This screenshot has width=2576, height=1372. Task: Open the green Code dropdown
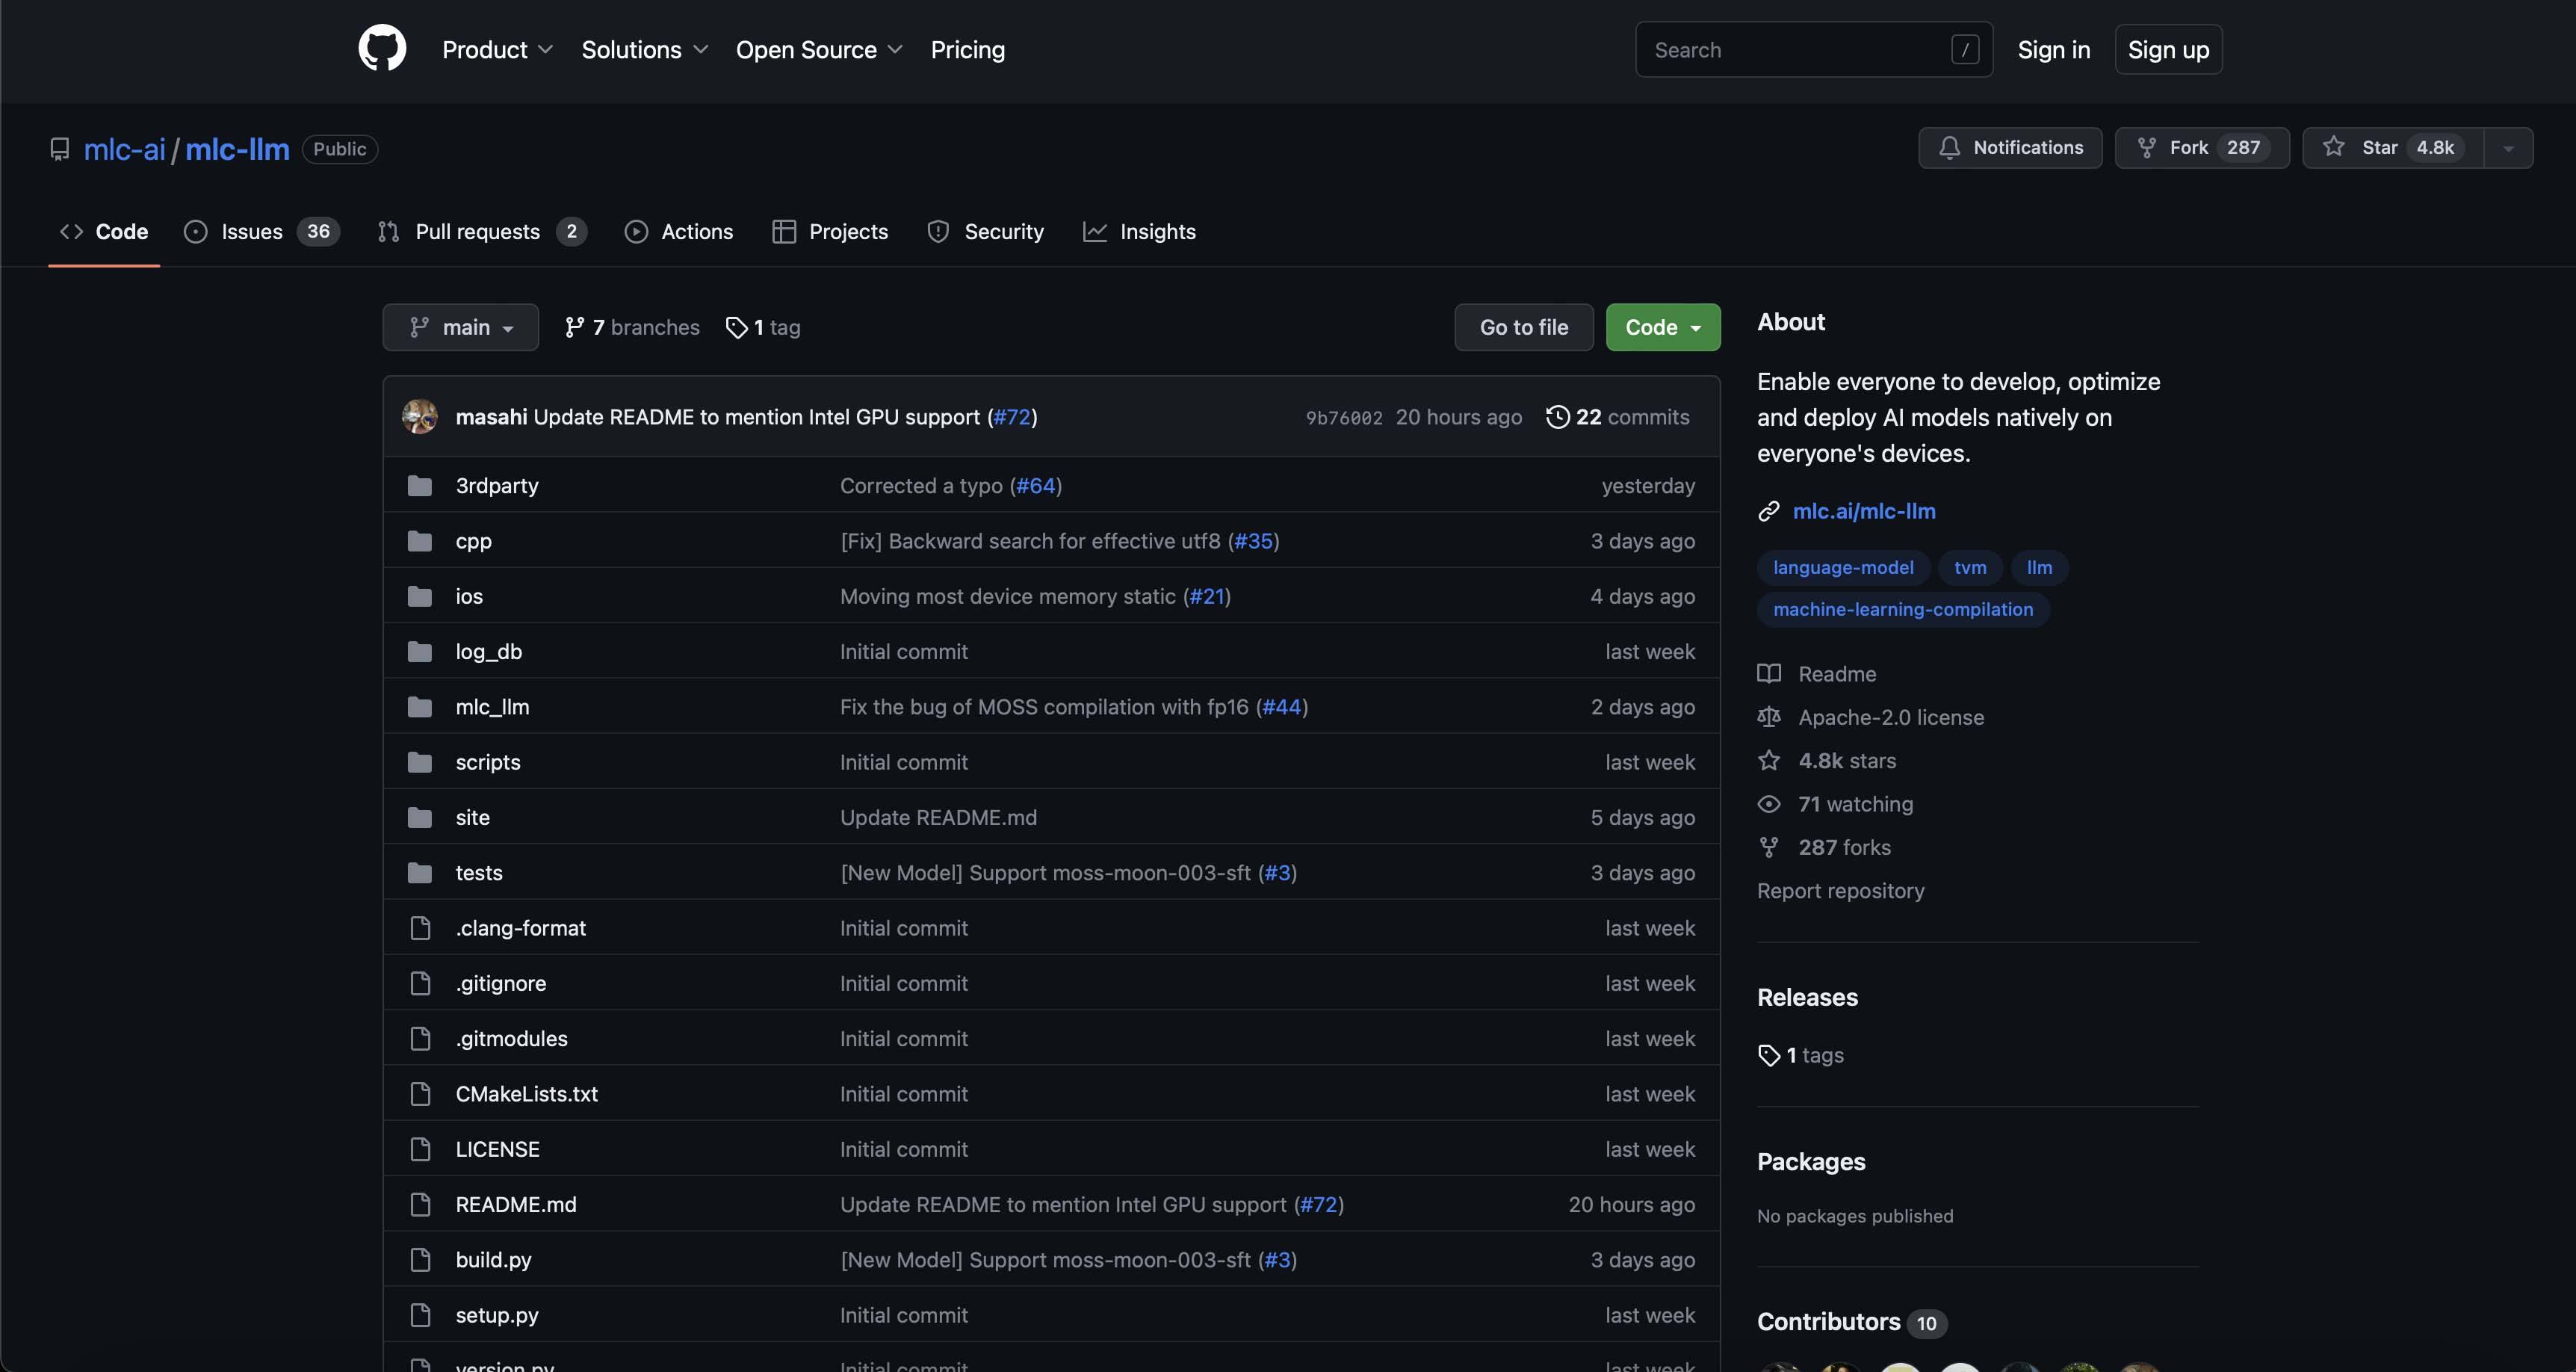1662,328
